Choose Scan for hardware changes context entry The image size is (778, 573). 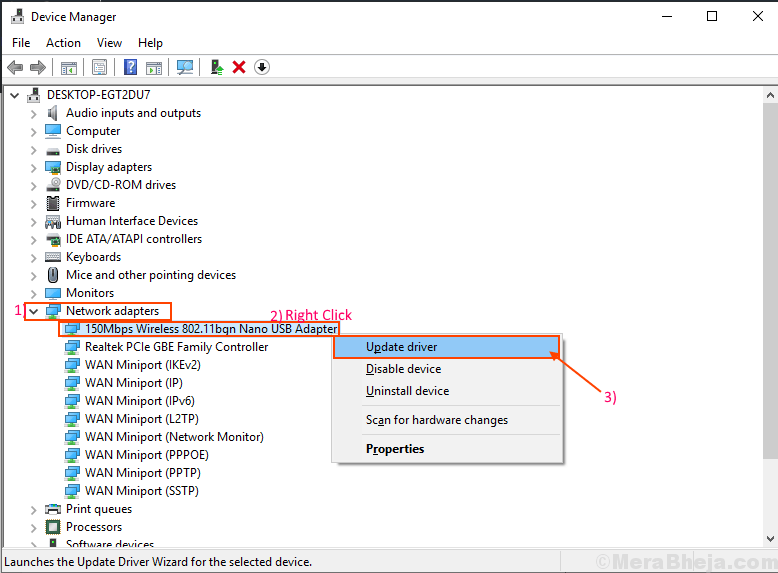[447, 420]
